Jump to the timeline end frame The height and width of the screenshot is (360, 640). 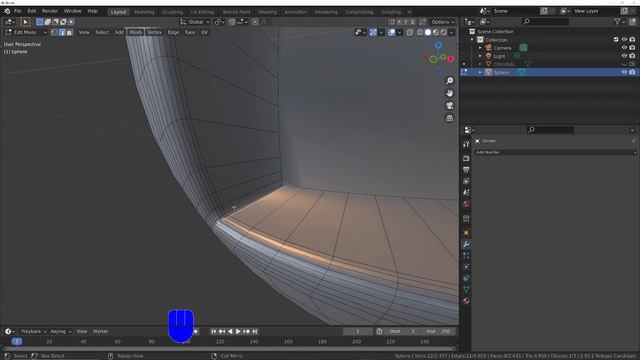[255, 331]
